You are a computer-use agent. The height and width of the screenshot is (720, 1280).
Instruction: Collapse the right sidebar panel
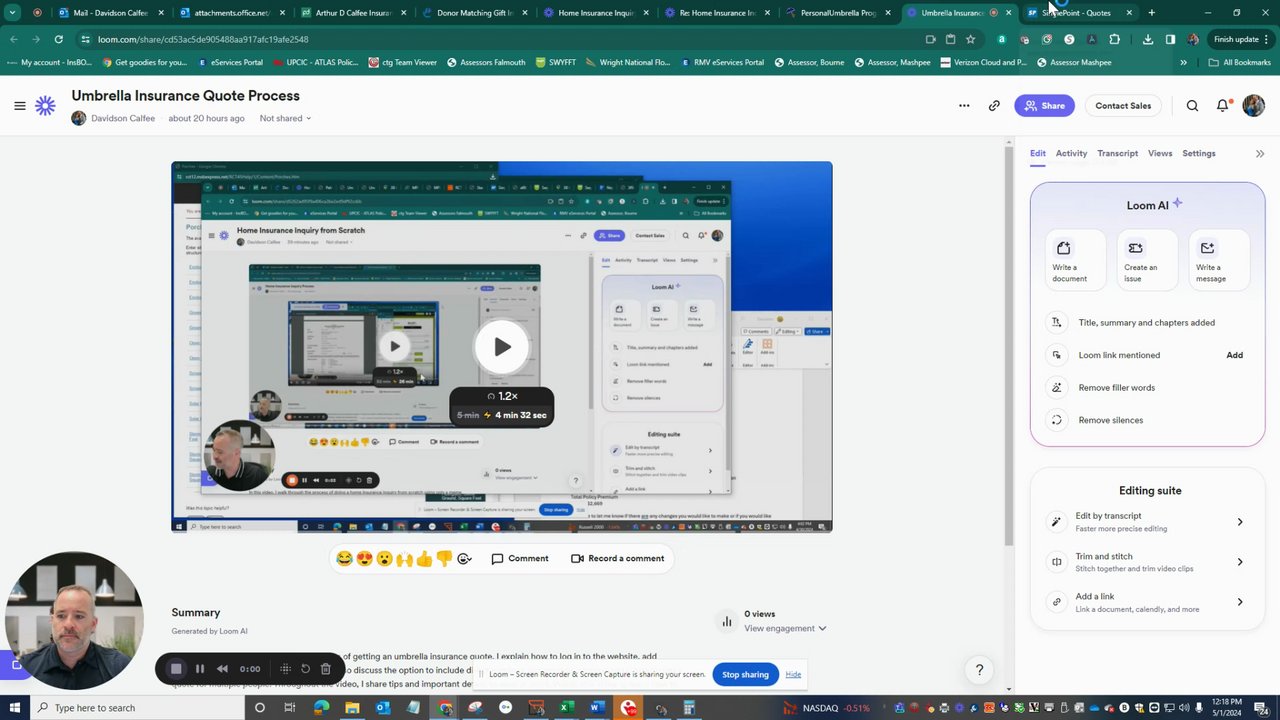[x=1260, y=154]
